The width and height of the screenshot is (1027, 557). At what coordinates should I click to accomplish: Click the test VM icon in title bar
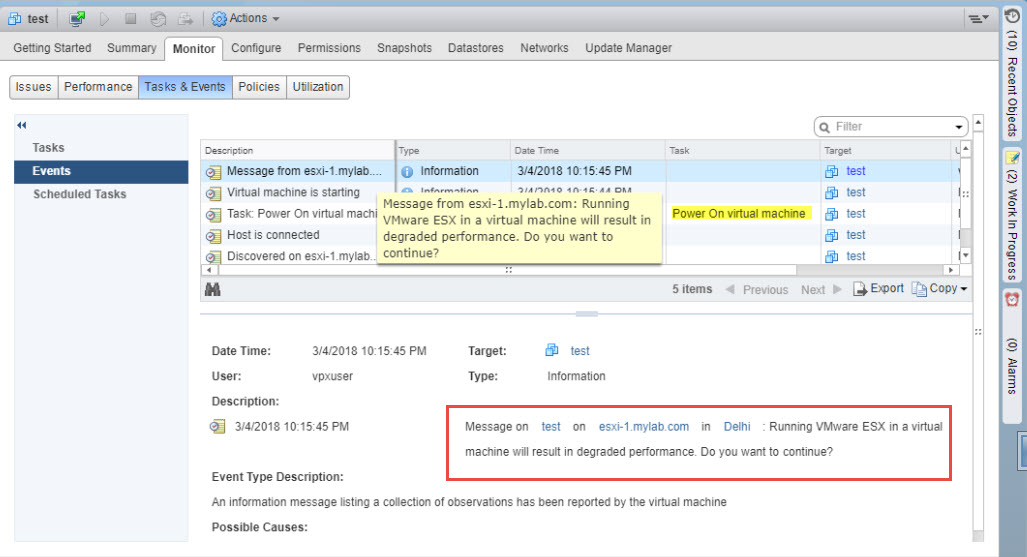14,18
